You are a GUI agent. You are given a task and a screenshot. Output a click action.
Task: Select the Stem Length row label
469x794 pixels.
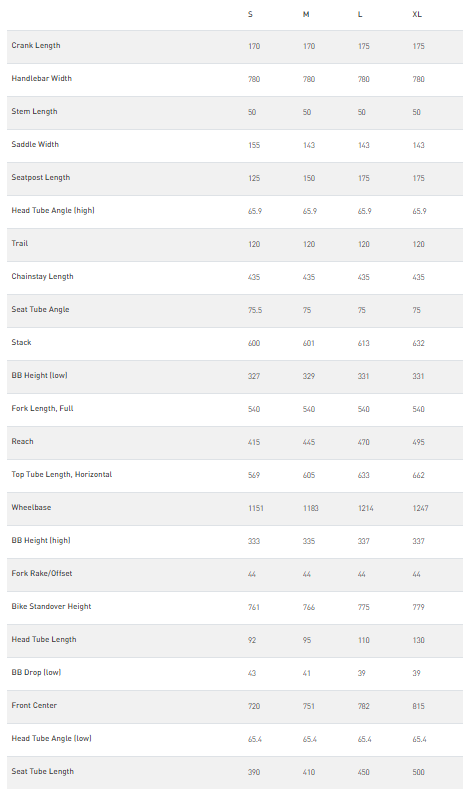point(34,111)
